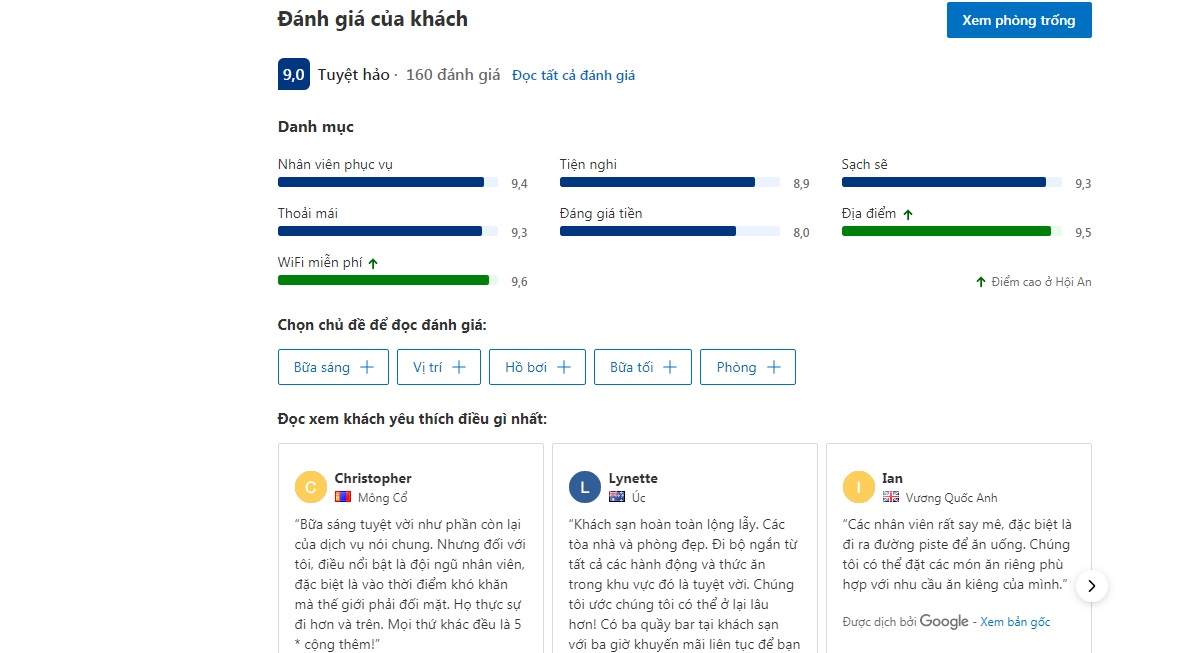Open the Xem bản gốc link
The height and width of the screenshot is (653, 1197).
tap(1015, 622)
